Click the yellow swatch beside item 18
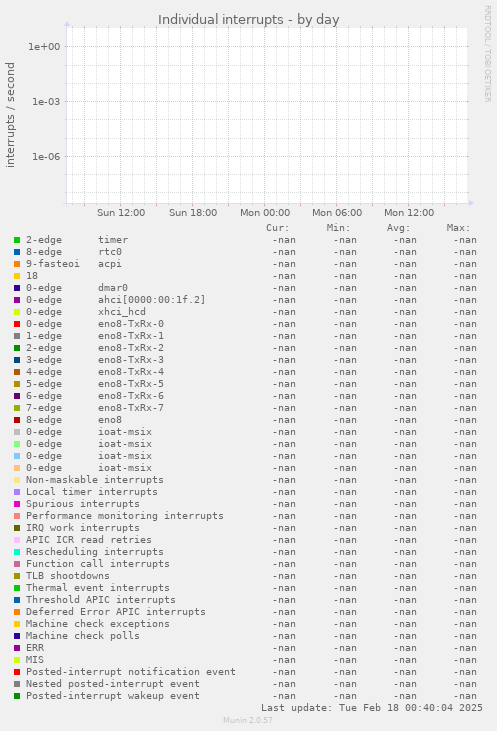497x731 pixels. pyautogui.click(x=17, y=276)
